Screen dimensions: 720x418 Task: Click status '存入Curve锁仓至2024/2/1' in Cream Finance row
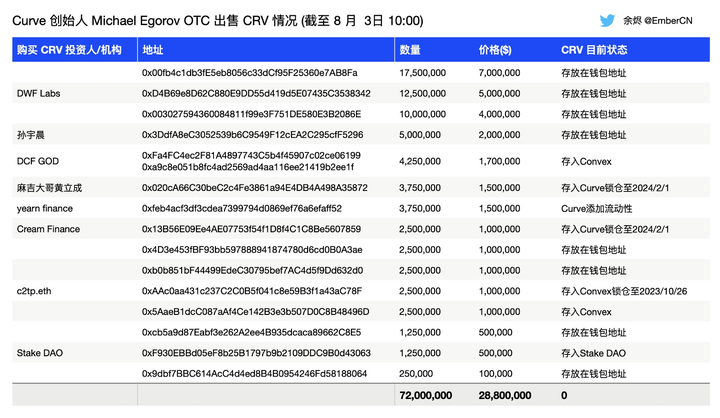click(x=615, y=229)
